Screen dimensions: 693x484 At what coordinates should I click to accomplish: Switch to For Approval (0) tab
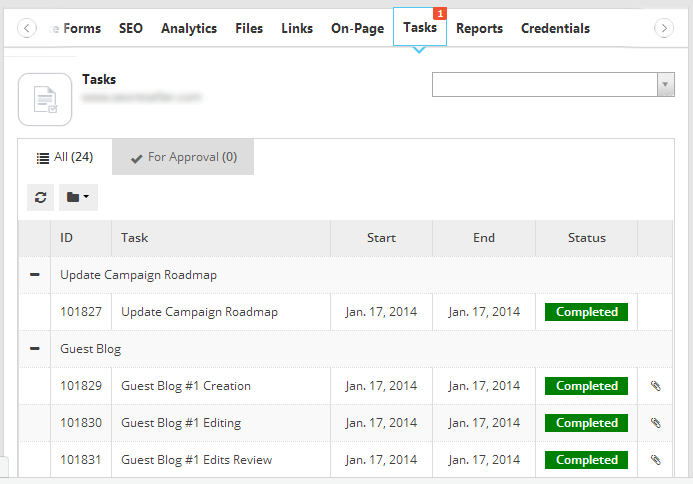point(183,157)
